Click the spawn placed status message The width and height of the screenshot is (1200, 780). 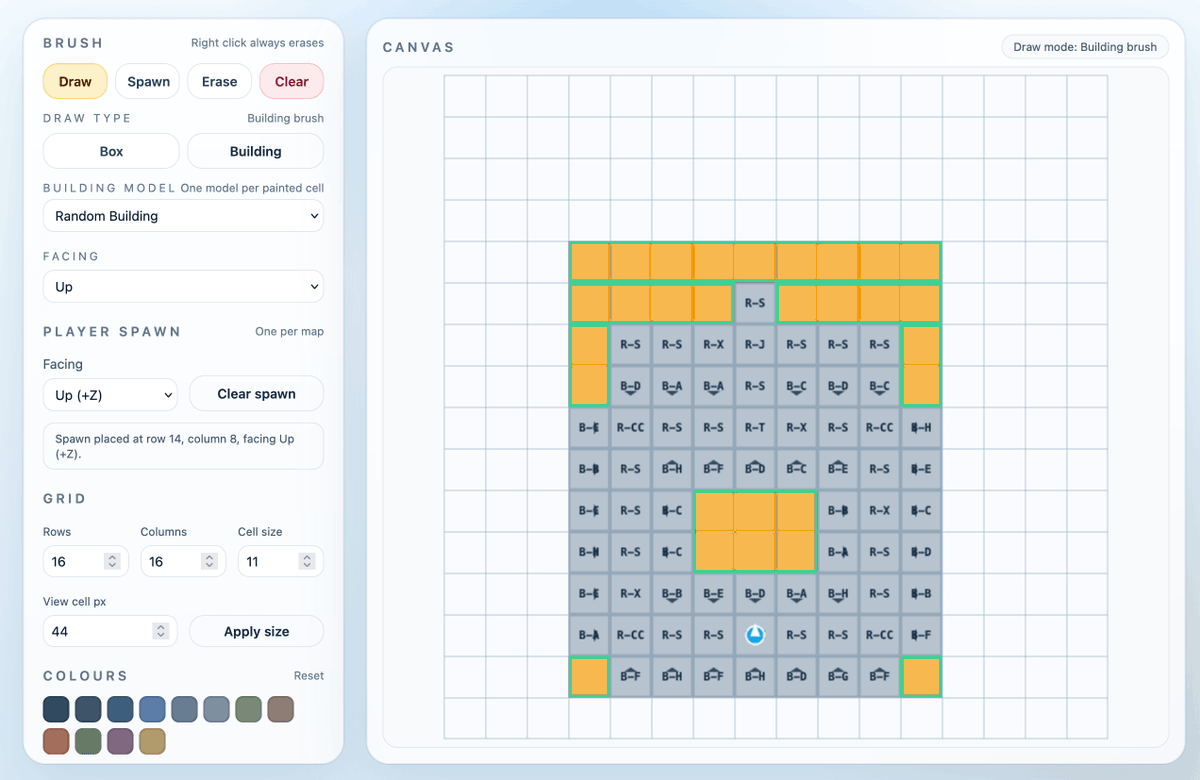pyautogui.click(x=183, y=446)
